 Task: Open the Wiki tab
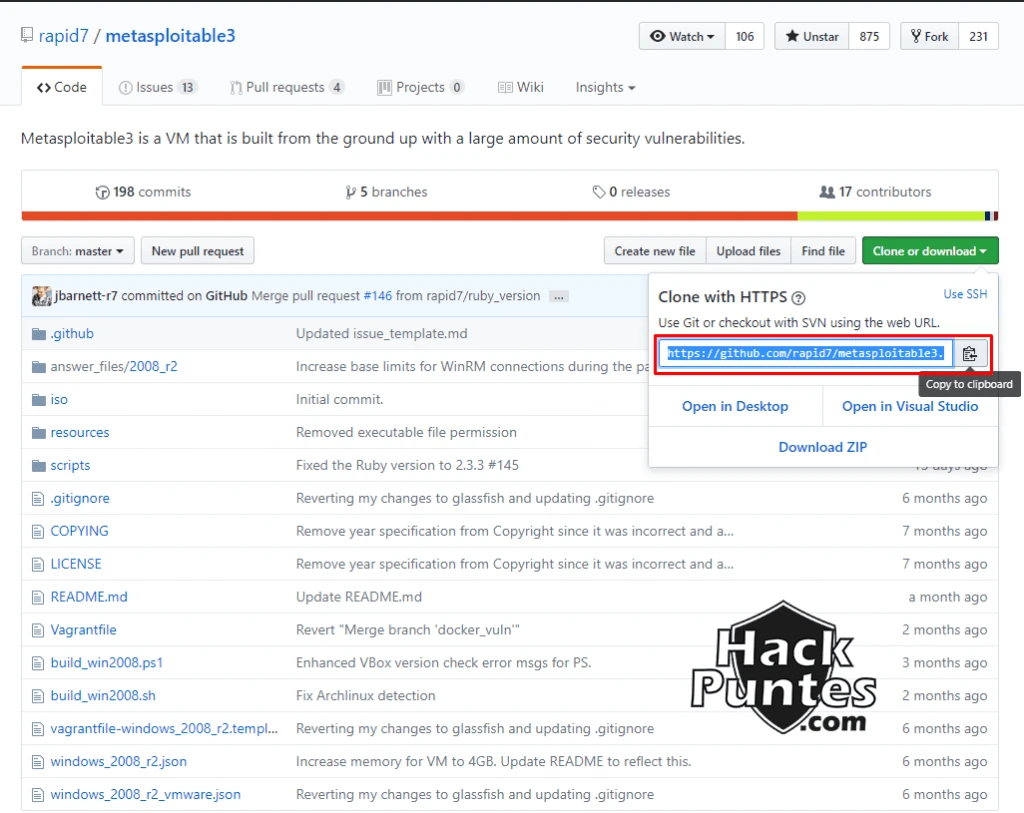pos(520,88)
